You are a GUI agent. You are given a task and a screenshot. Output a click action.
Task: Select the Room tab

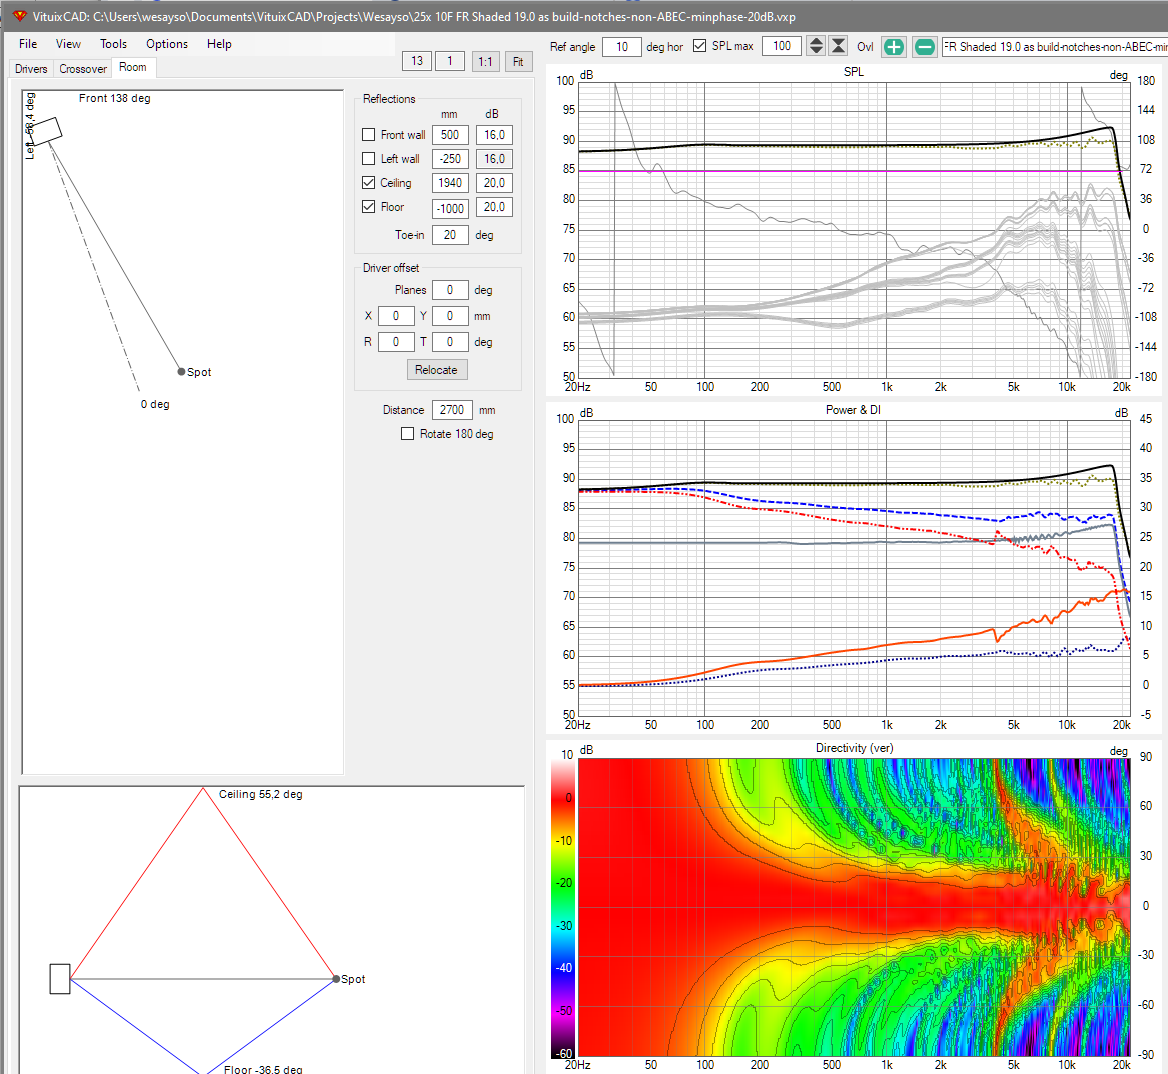click(x=133, y=67)
